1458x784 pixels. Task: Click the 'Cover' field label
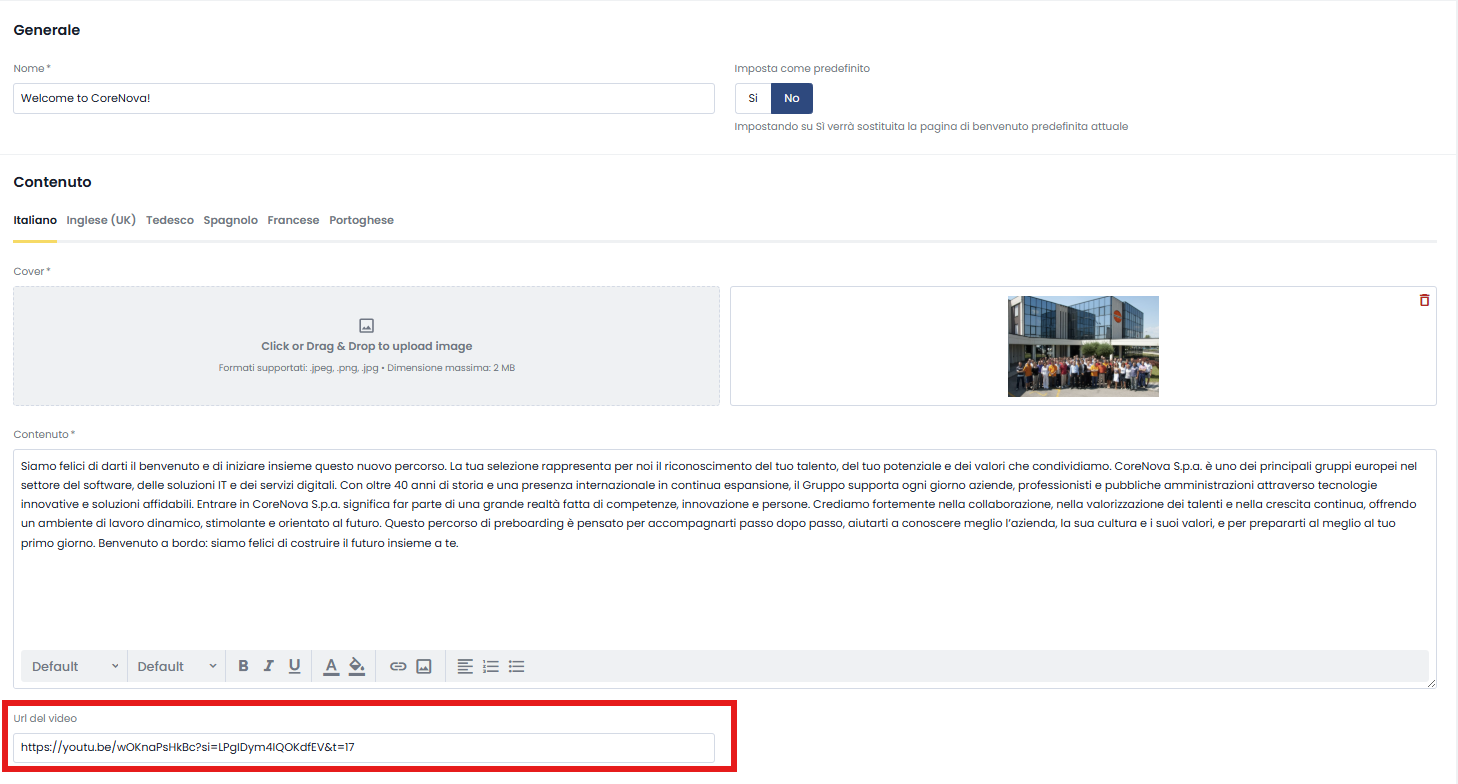point(32,271)
